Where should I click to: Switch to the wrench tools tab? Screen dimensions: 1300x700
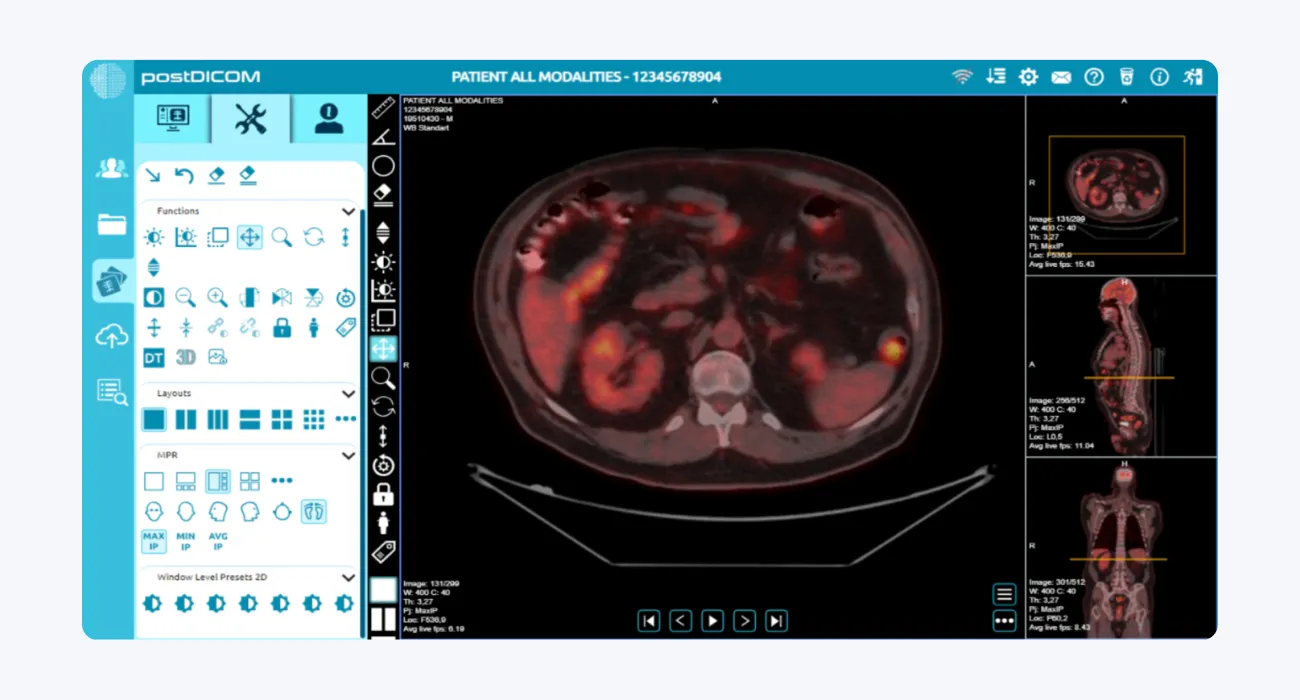coord(251,117)
